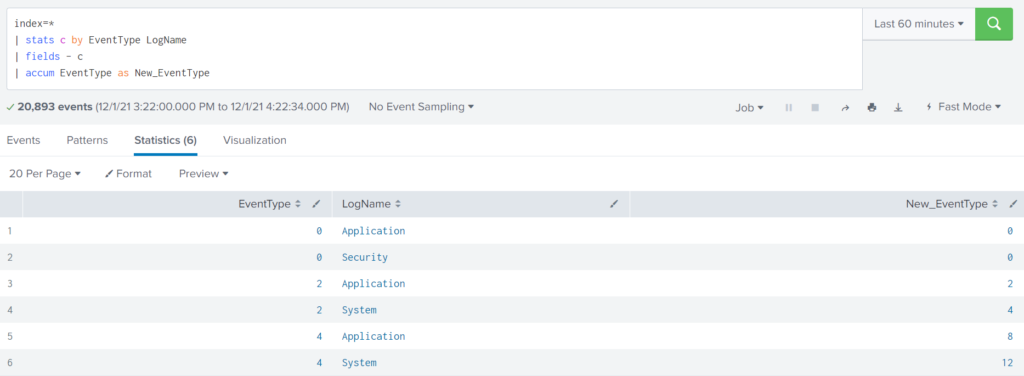Click LogName Application in row 1
The height and width of the screenshot is (376, 1024).
click(x=374, y=231)
